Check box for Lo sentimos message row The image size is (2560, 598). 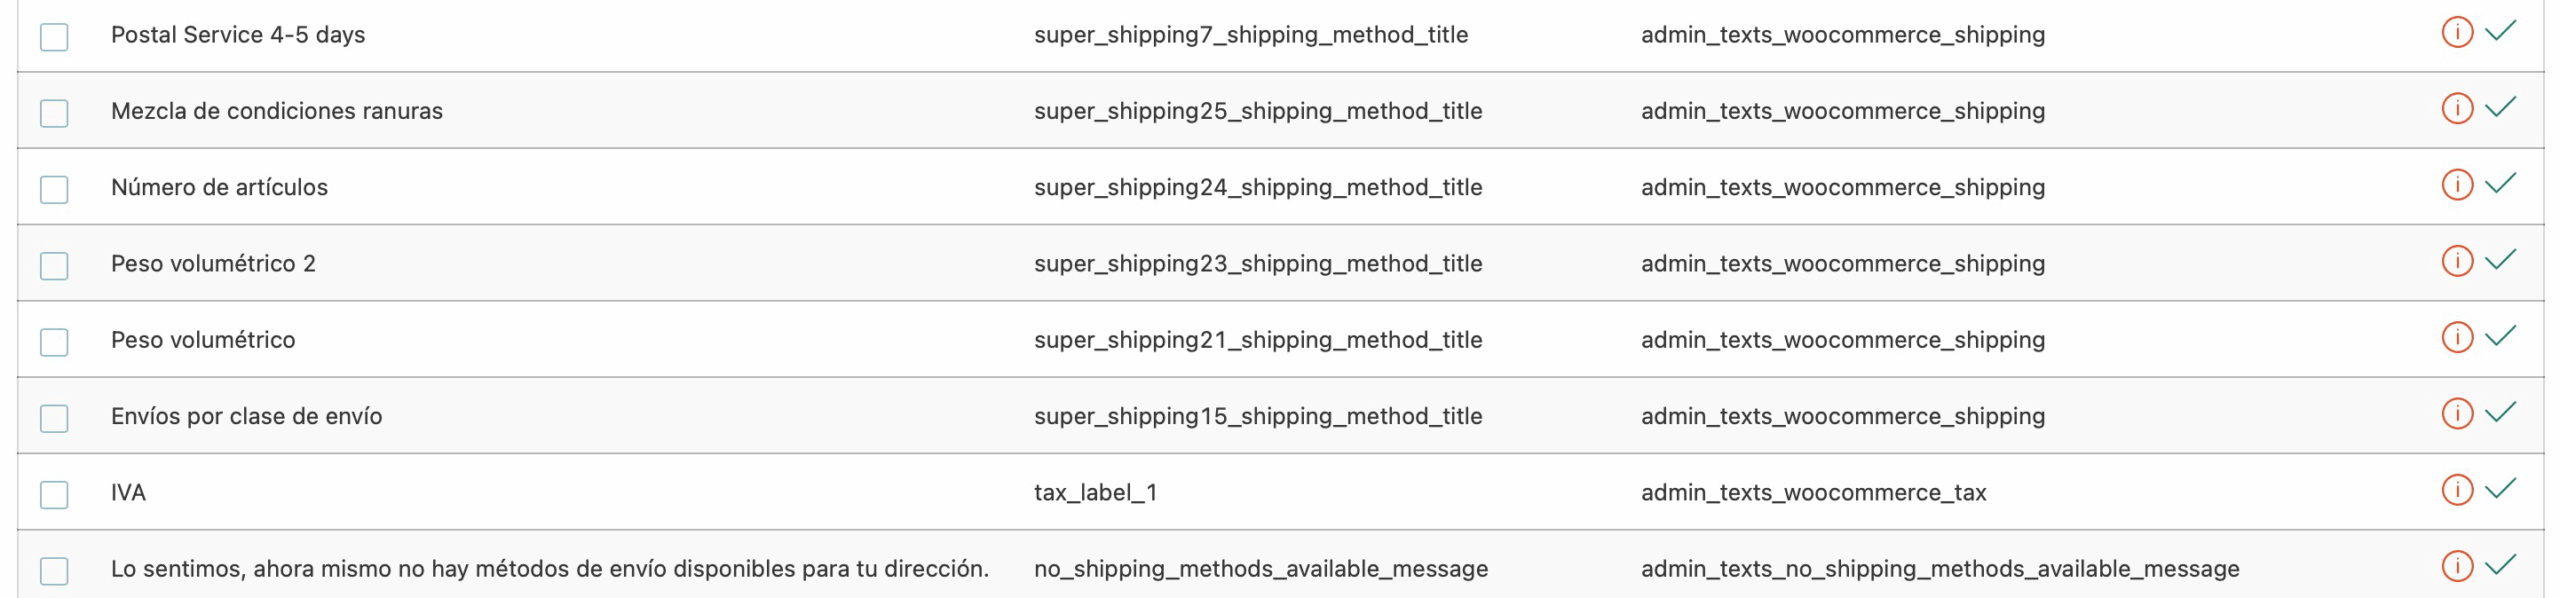(x=54, y=571)
